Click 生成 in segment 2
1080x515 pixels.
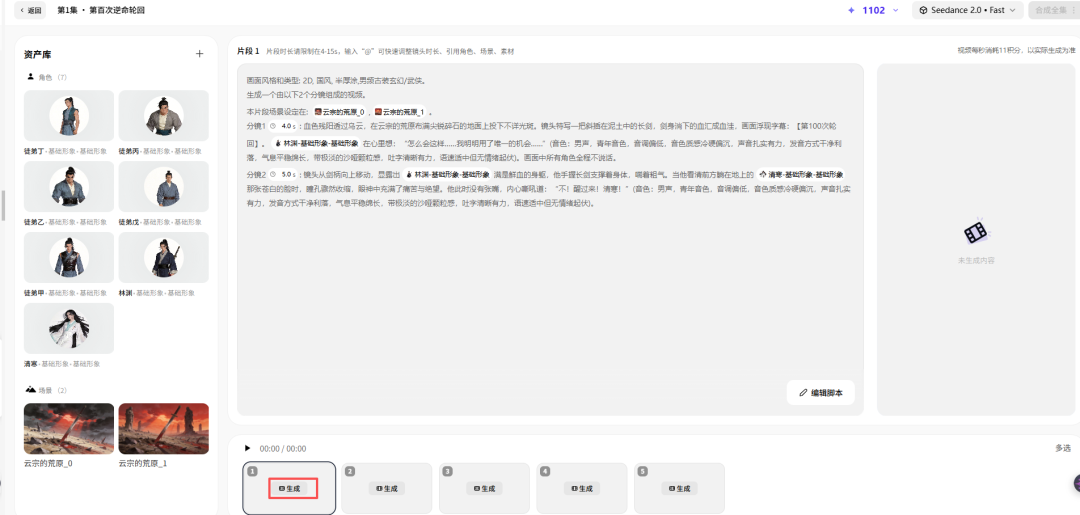(386, 488)
